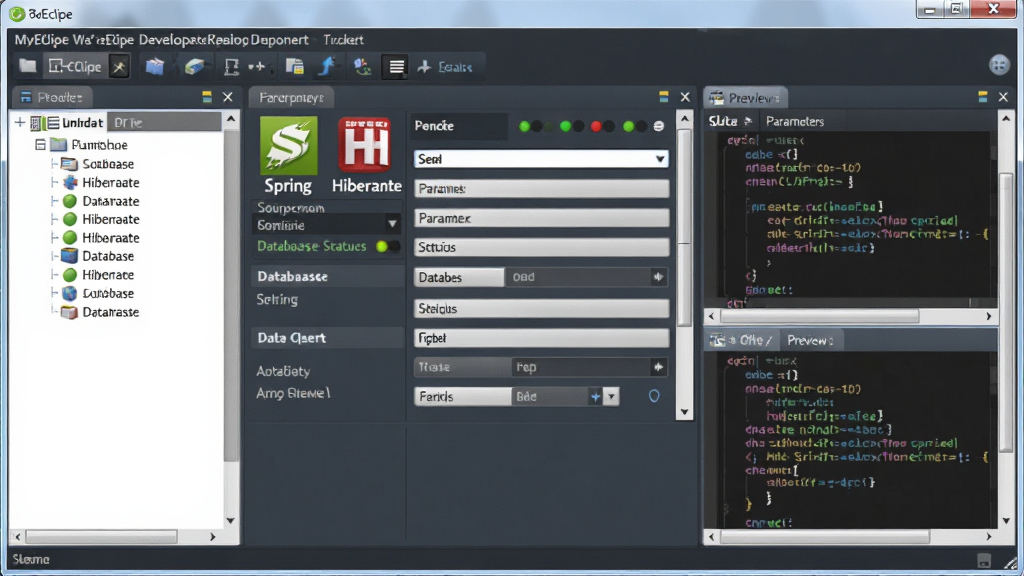1024x576 pixels.
Task: Select the Hiberaate item with blue cube icon
Action: tap(101, 182)
